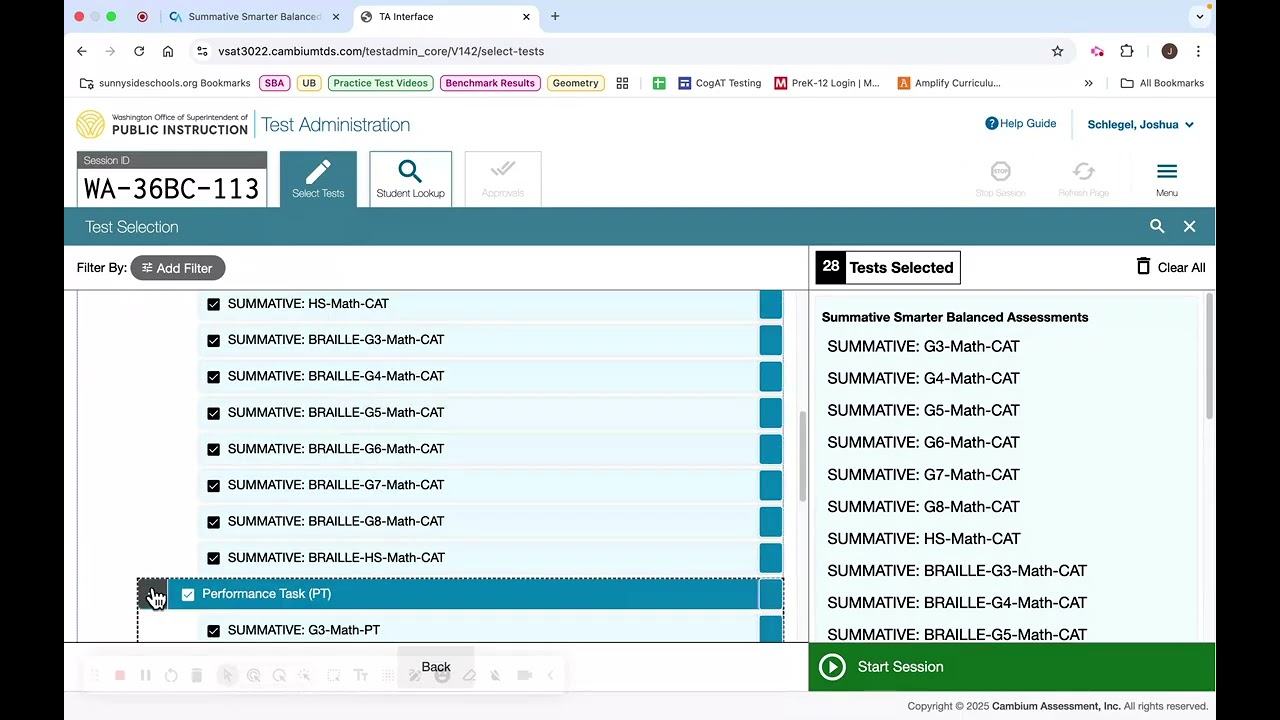Open the browser Extensions puzzle icon
1280x720 pixels.
[x=1127, y=51]
